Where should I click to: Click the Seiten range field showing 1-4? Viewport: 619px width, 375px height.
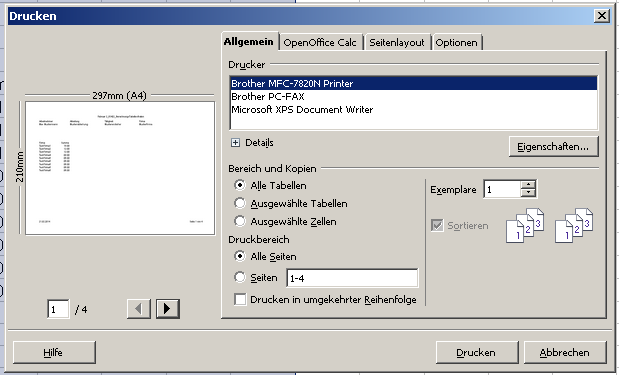[x=352, y=278]
